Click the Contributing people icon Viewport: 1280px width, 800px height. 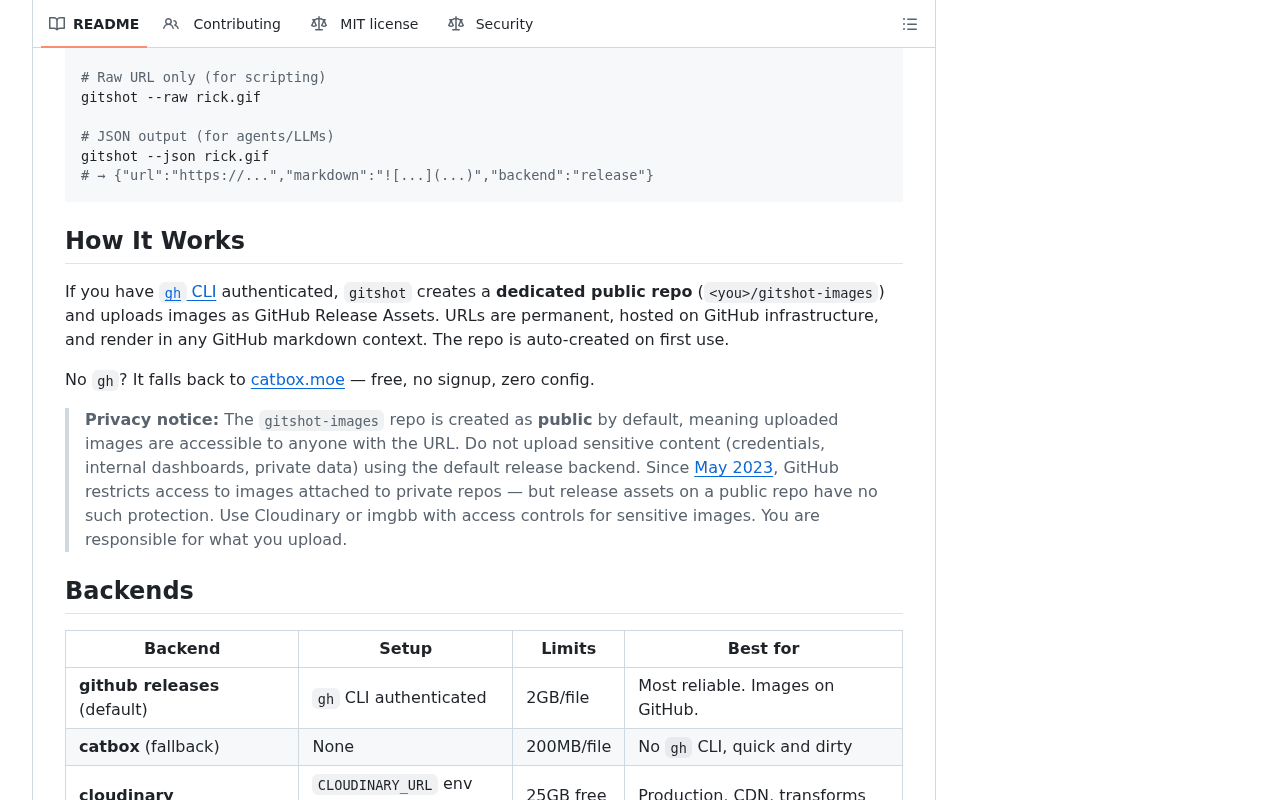pos(171,24)
